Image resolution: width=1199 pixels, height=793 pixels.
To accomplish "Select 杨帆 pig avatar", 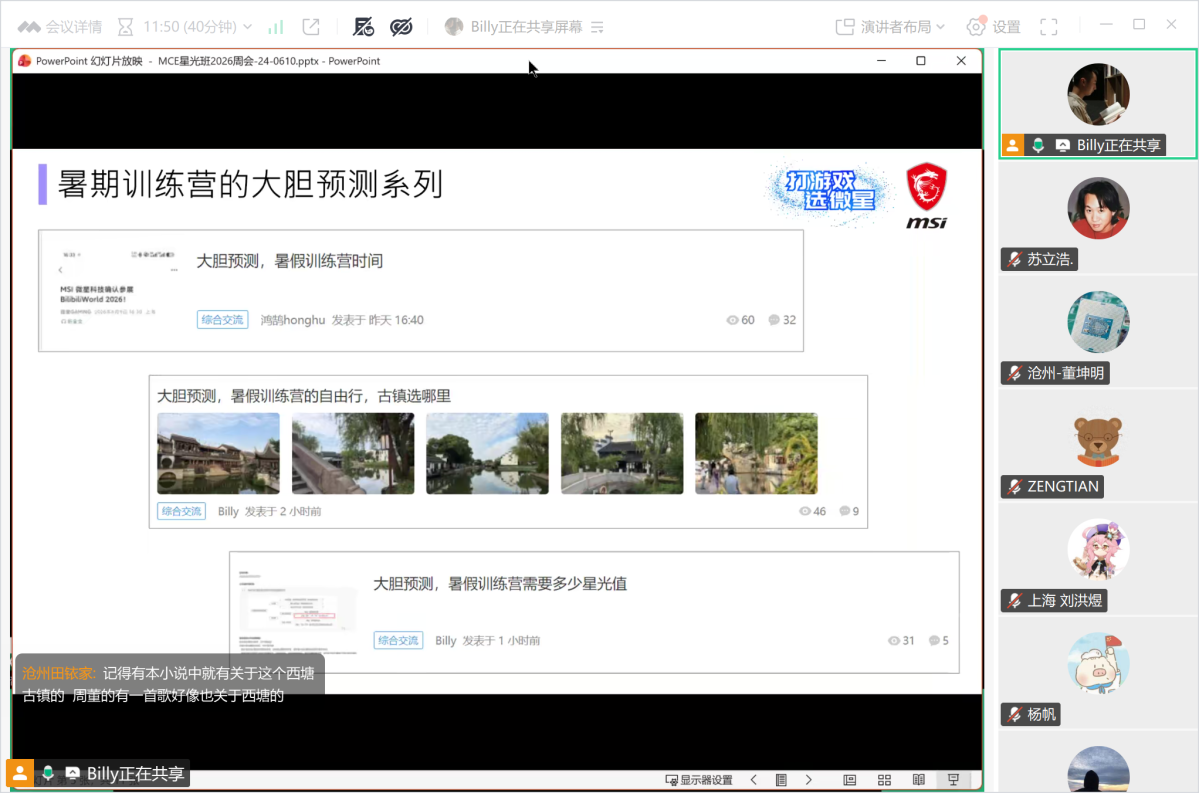I will tap(1098, 663).
